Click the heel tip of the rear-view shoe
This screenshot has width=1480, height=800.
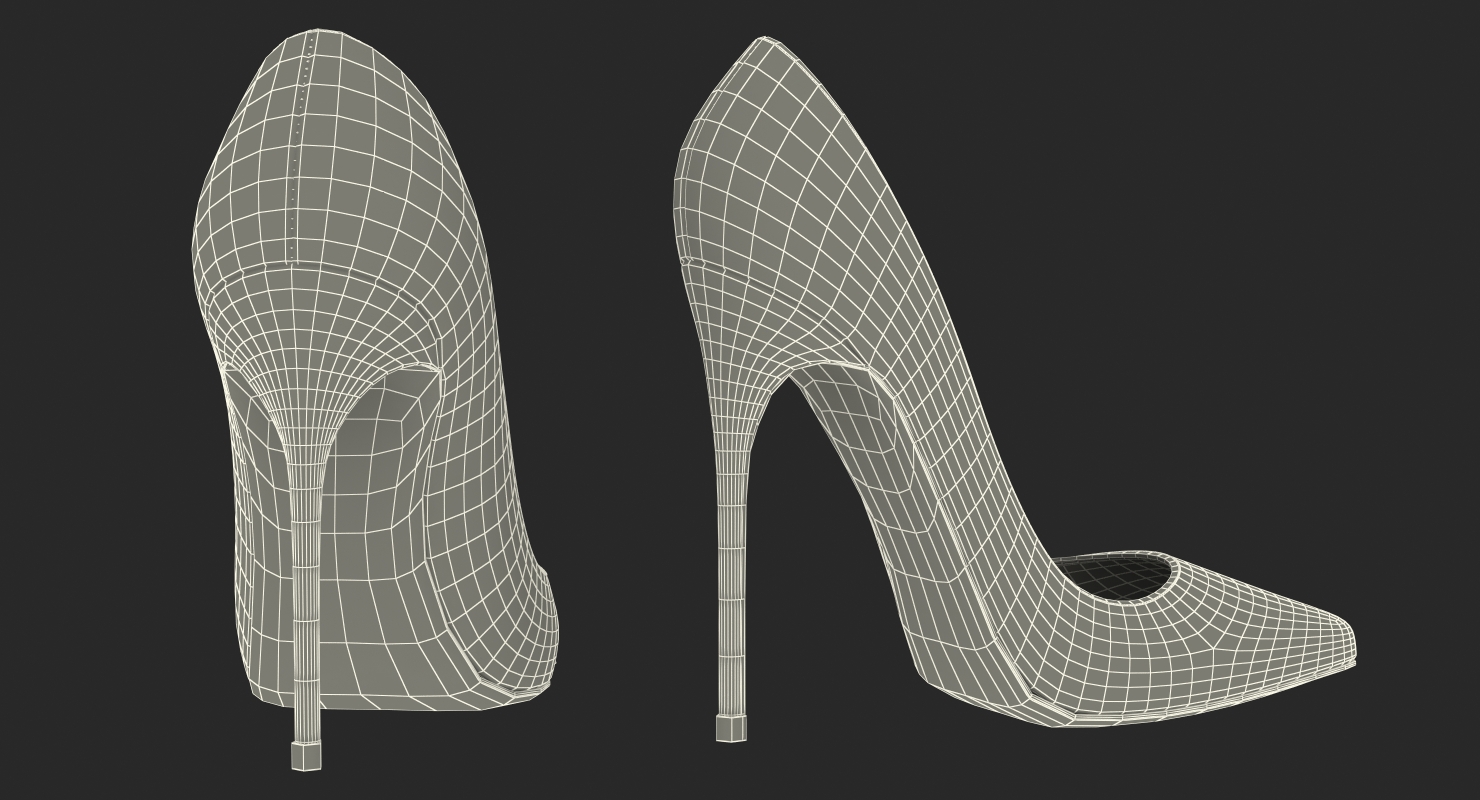306,756
